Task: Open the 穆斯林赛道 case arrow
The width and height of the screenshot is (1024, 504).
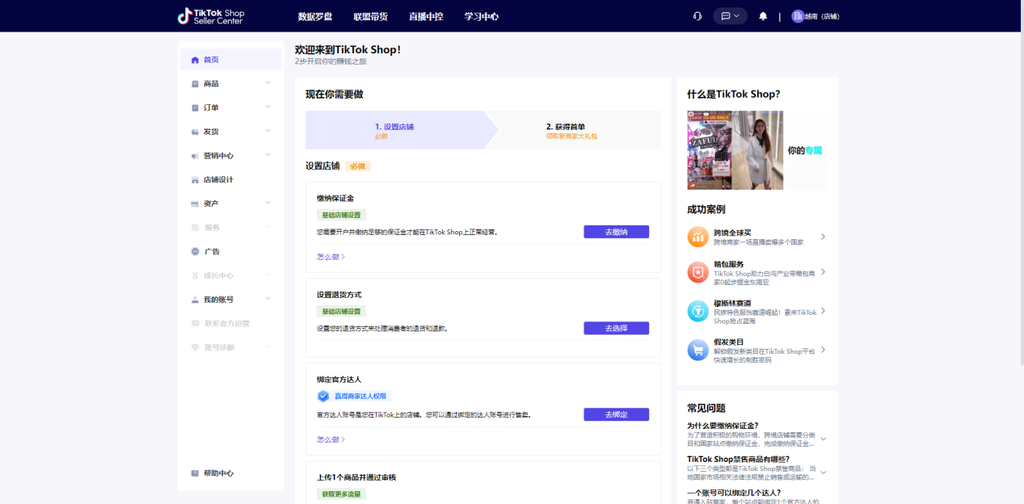Action: point(823,311)
